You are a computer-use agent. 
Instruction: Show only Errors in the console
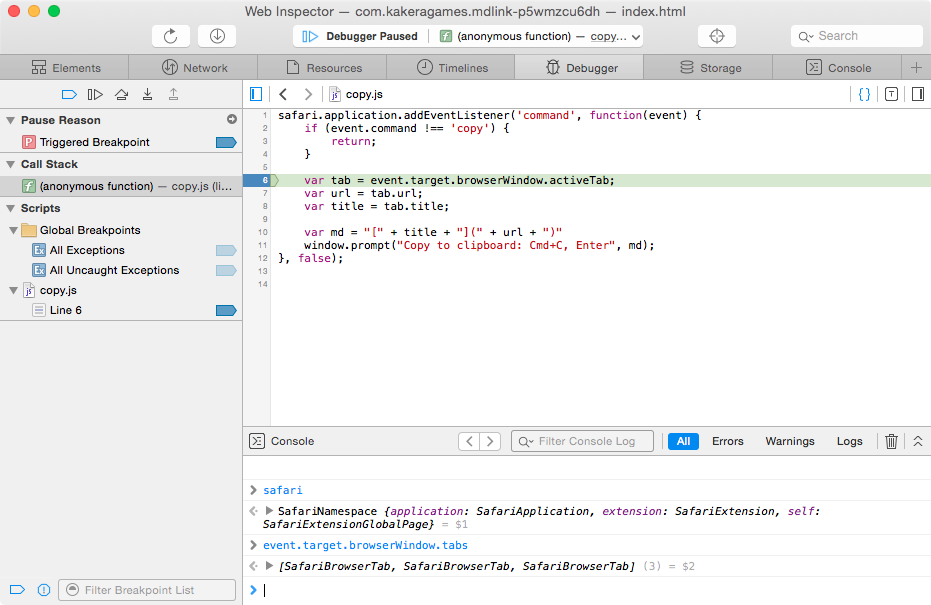click(x=728, y=441)
